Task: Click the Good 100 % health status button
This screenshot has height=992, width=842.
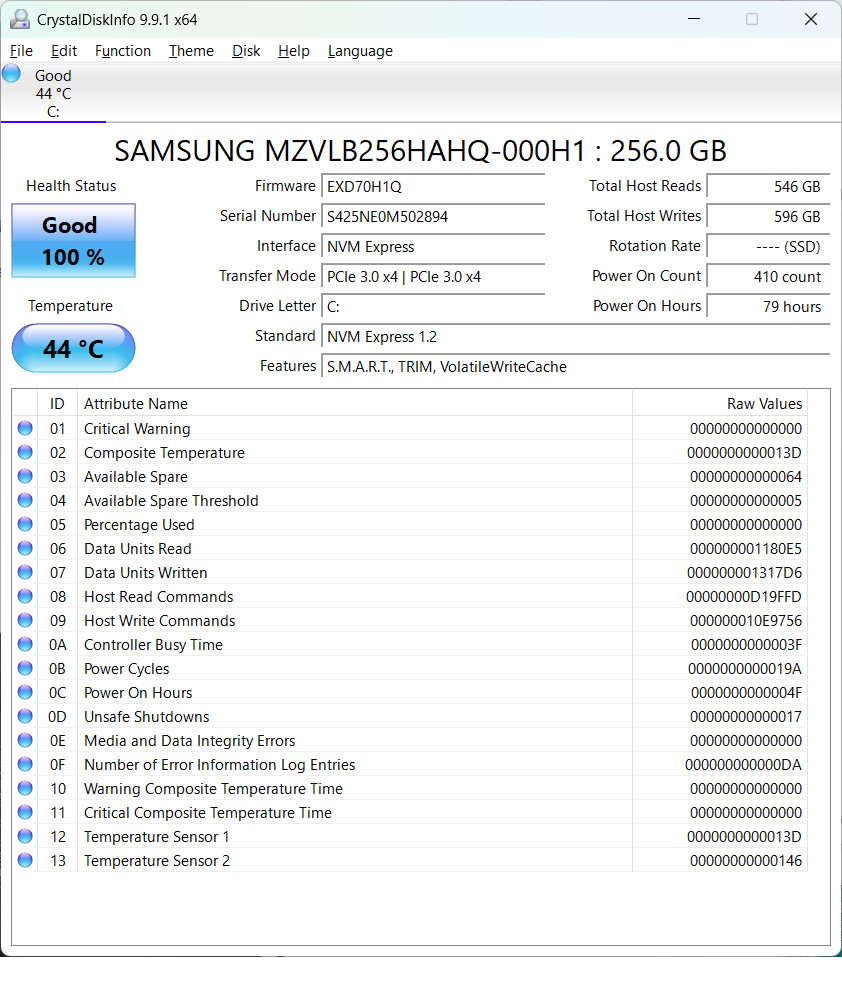Action: pos(73,240)
